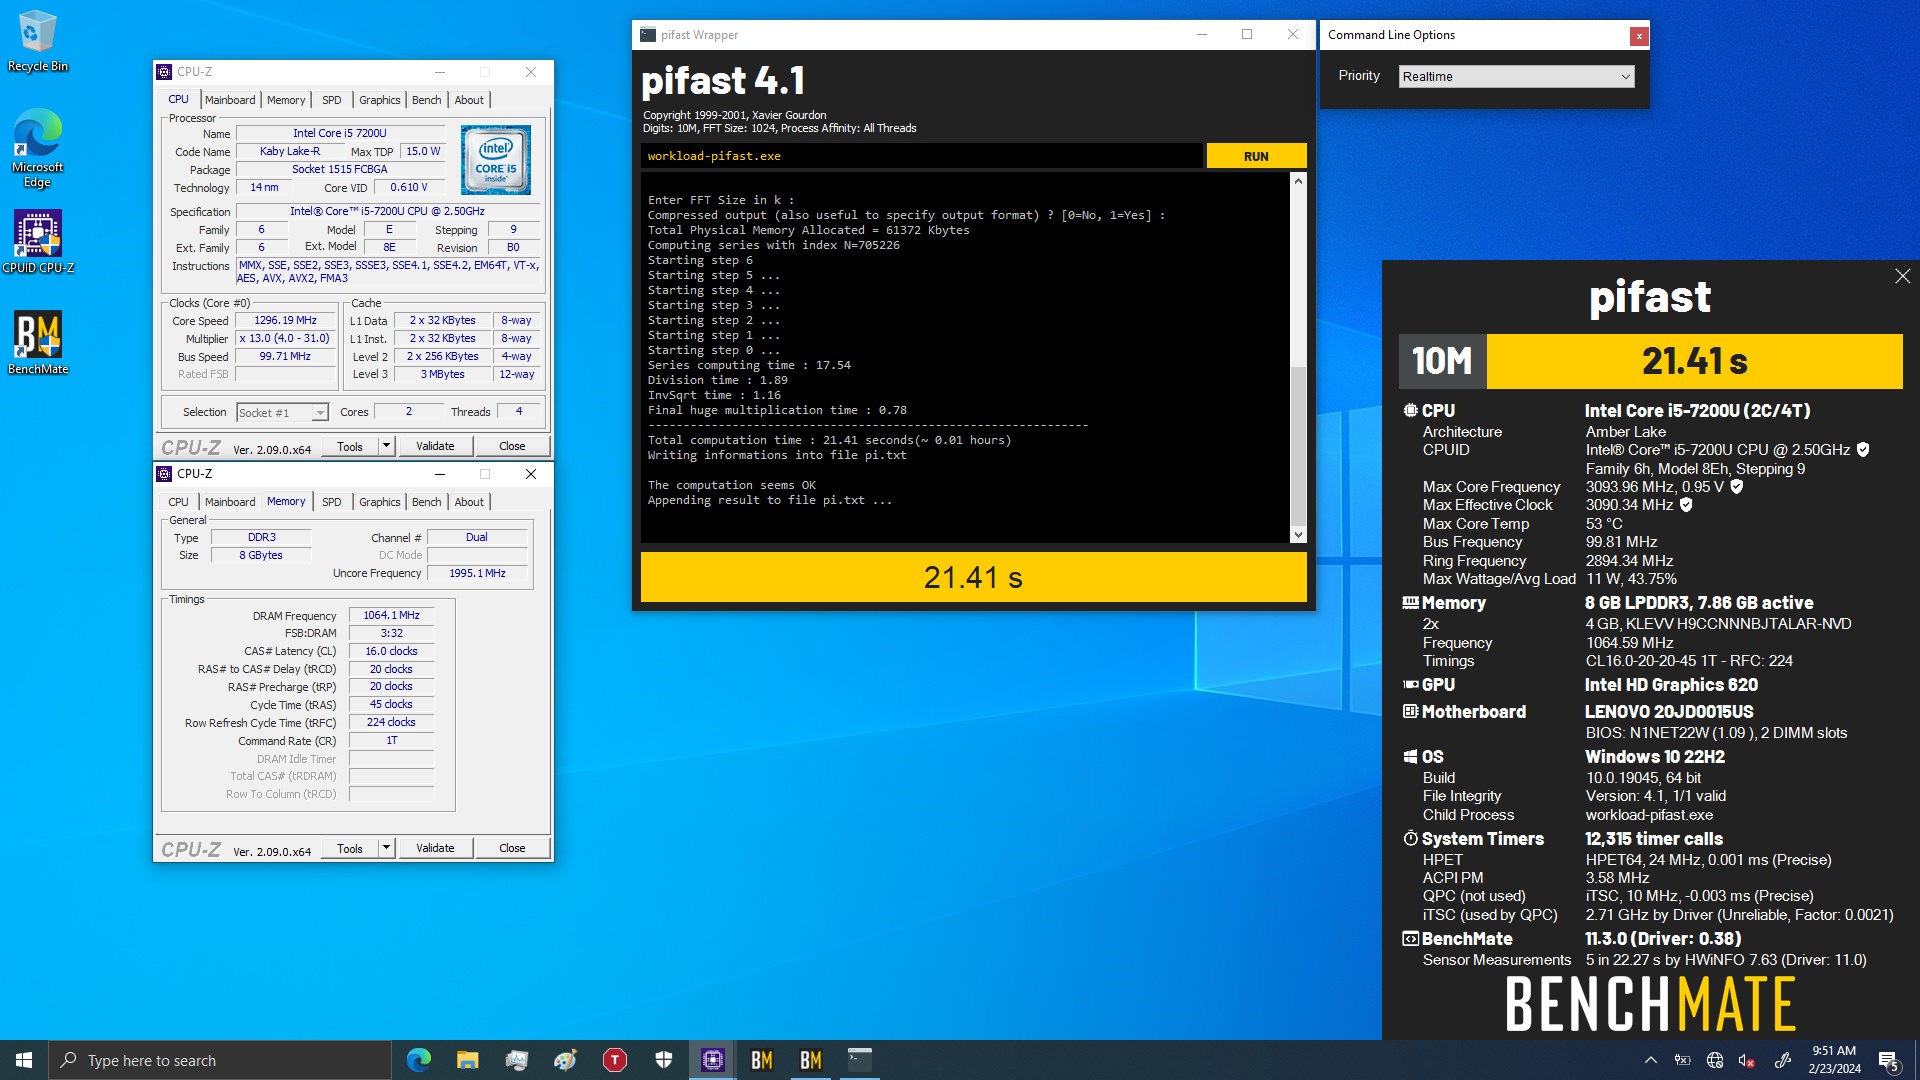This screenshot has width=1920, height=1080.
Task: Open CPUID CPU-Z desktop shortcut
Action: point(38,241)
